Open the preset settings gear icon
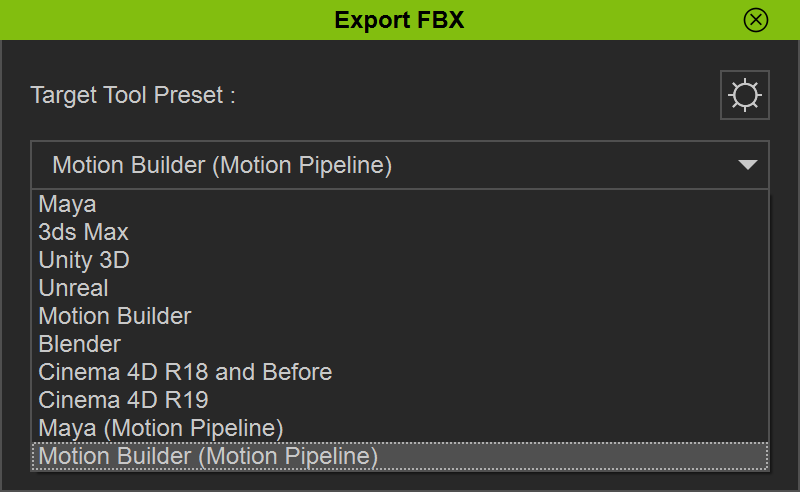The width and height of the screenshot is (800, 492). (x=745, y=96)
